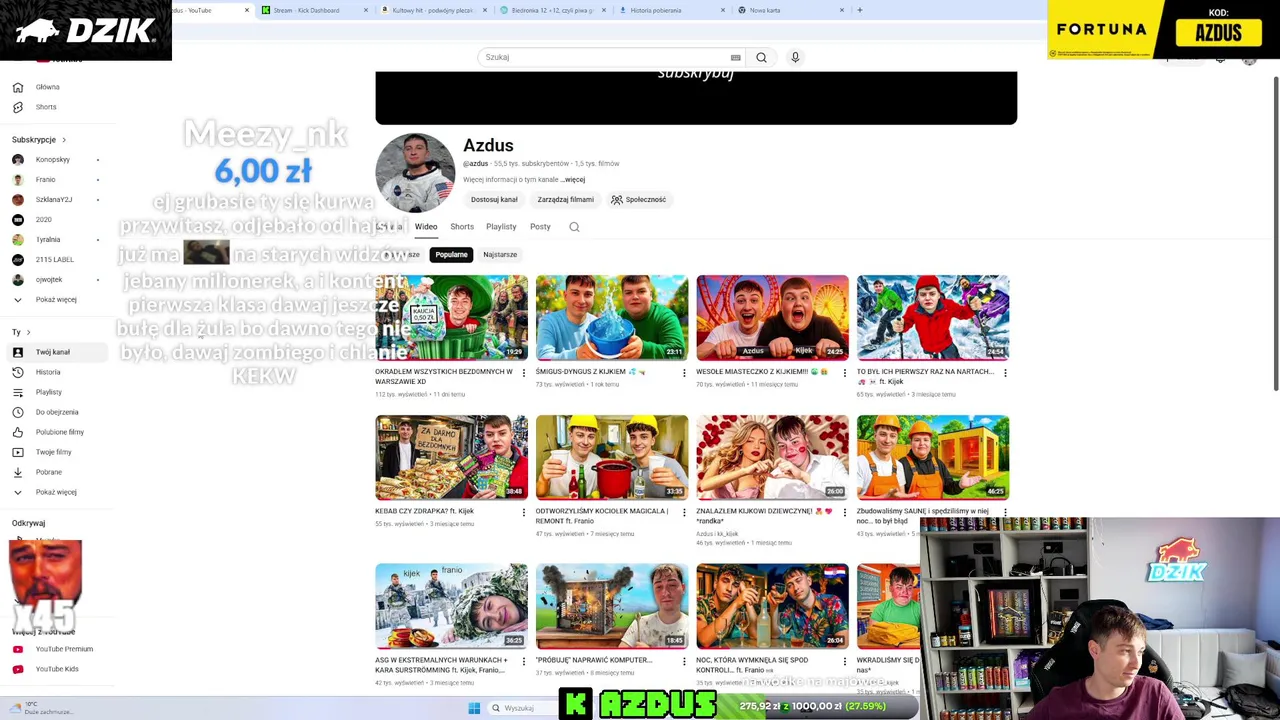Close the Stream - Kick Dashboard tab
Viewport: 1280px width, 720px height.
(x=365, y=10)
